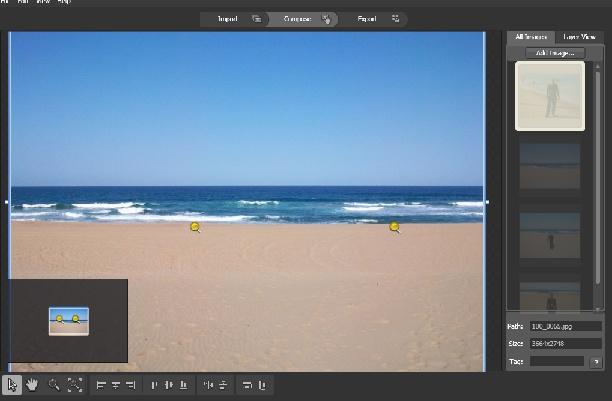Go to the Import step
Viewport: 612px width, 401px height.
[x=234, y=19]
